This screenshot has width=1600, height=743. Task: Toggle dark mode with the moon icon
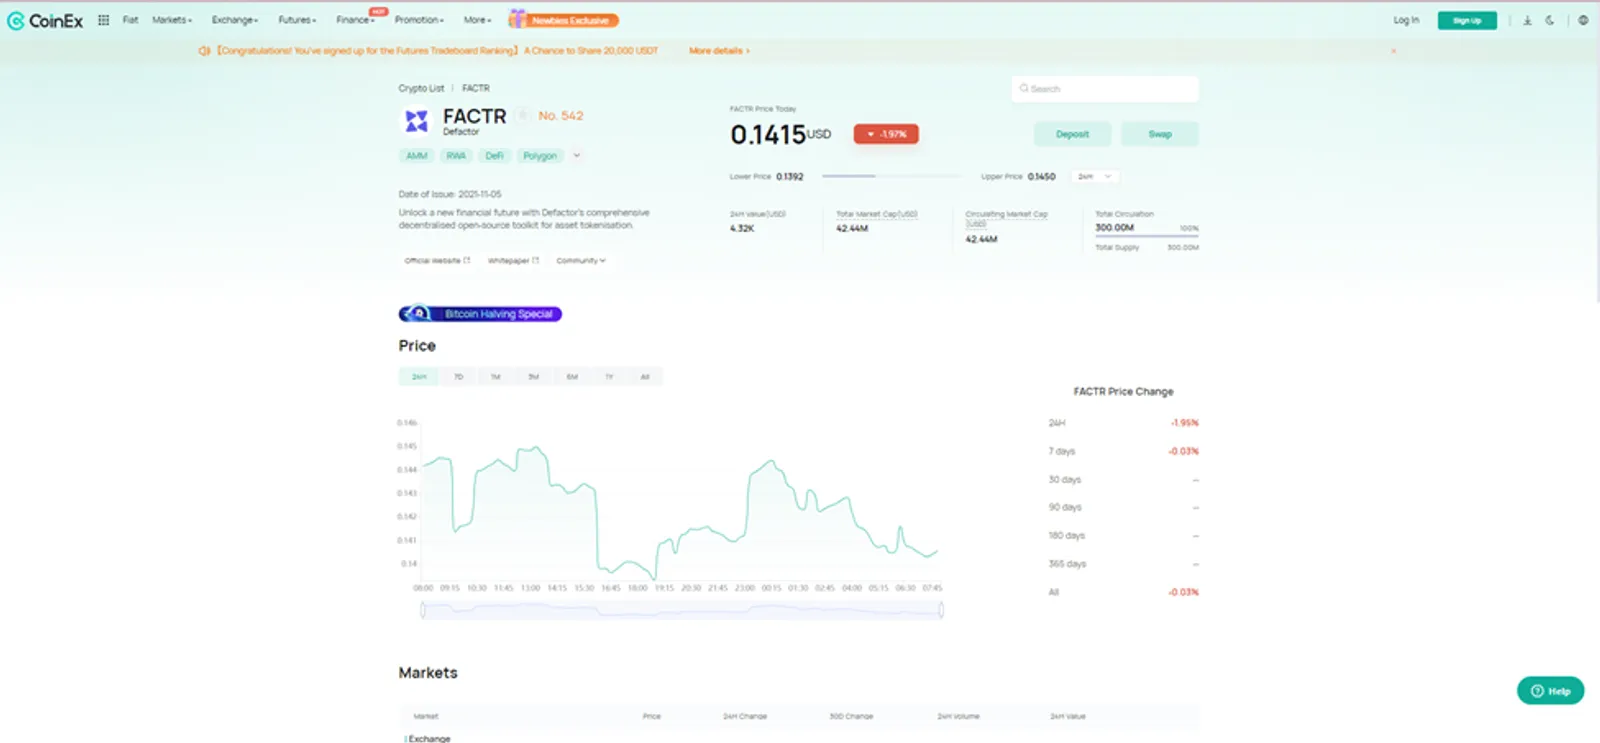point(1550,20)
